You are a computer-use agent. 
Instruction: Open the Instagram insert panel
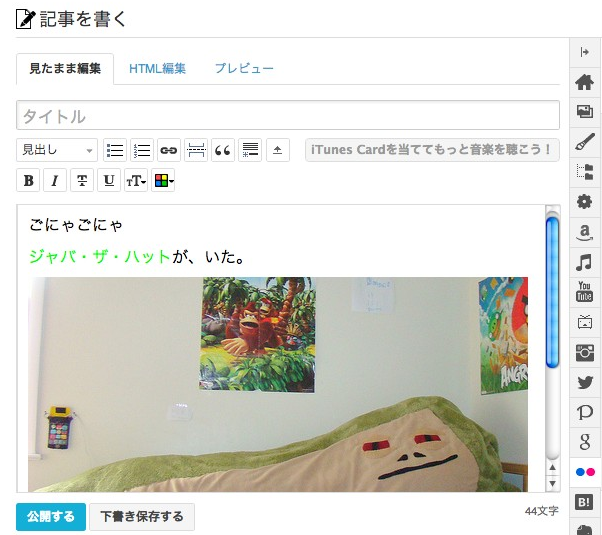pos(585,352)
